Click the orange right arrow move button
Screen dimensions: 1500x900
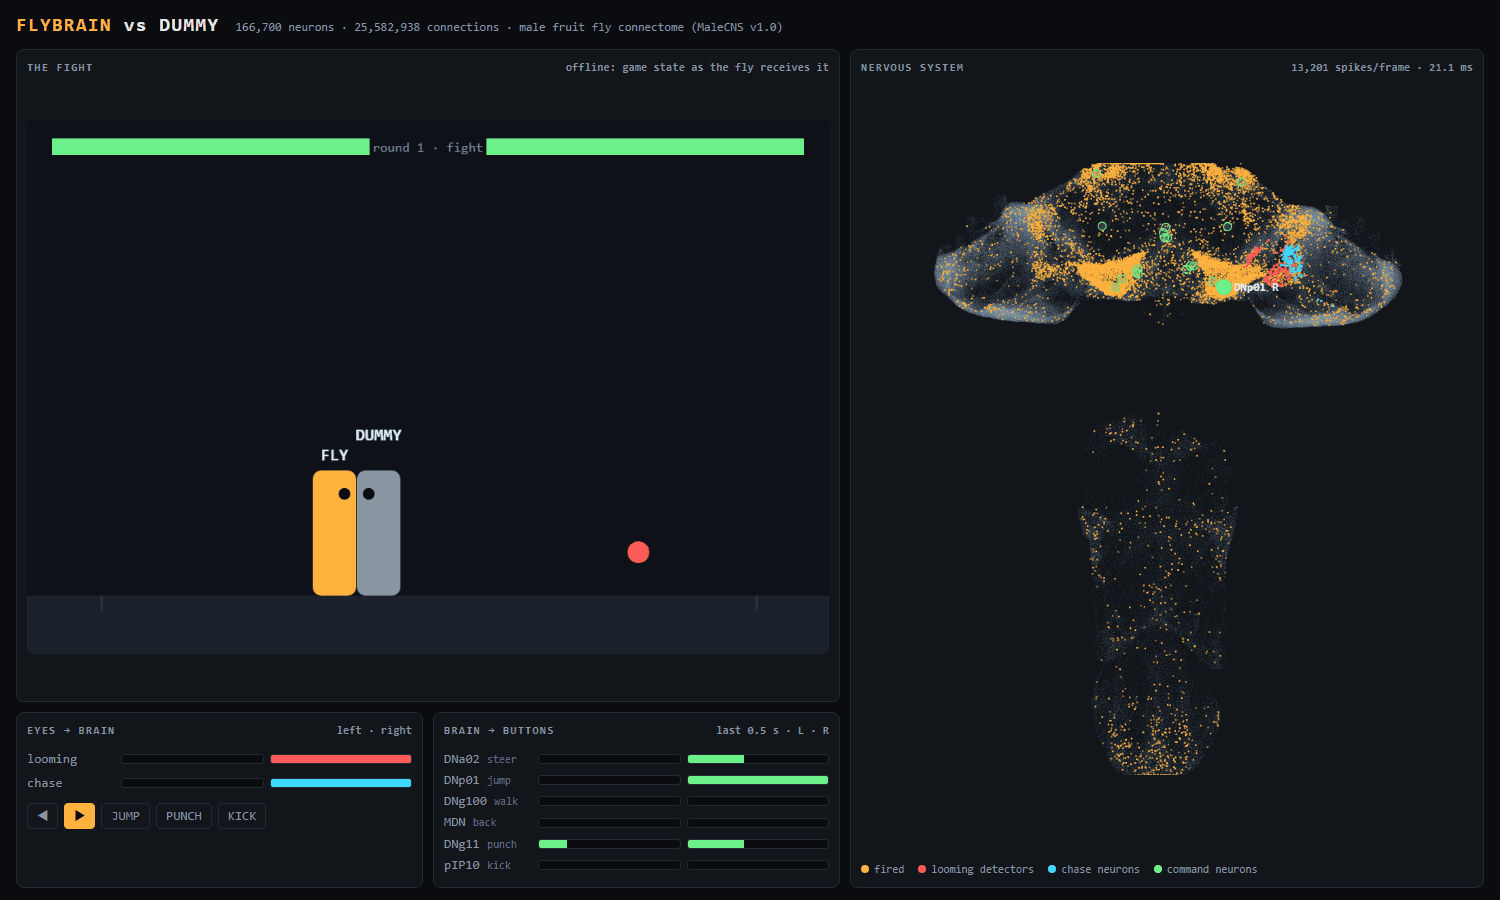coord(79,816)
